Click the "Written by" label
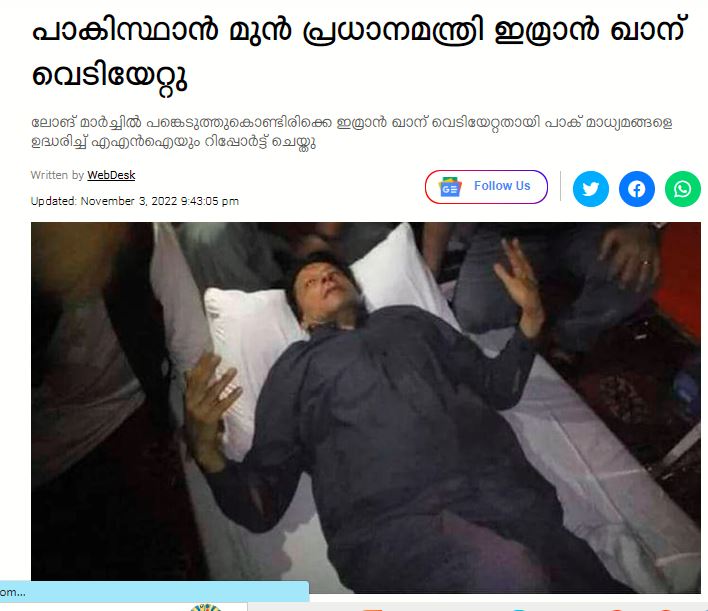 pos(57,175)
